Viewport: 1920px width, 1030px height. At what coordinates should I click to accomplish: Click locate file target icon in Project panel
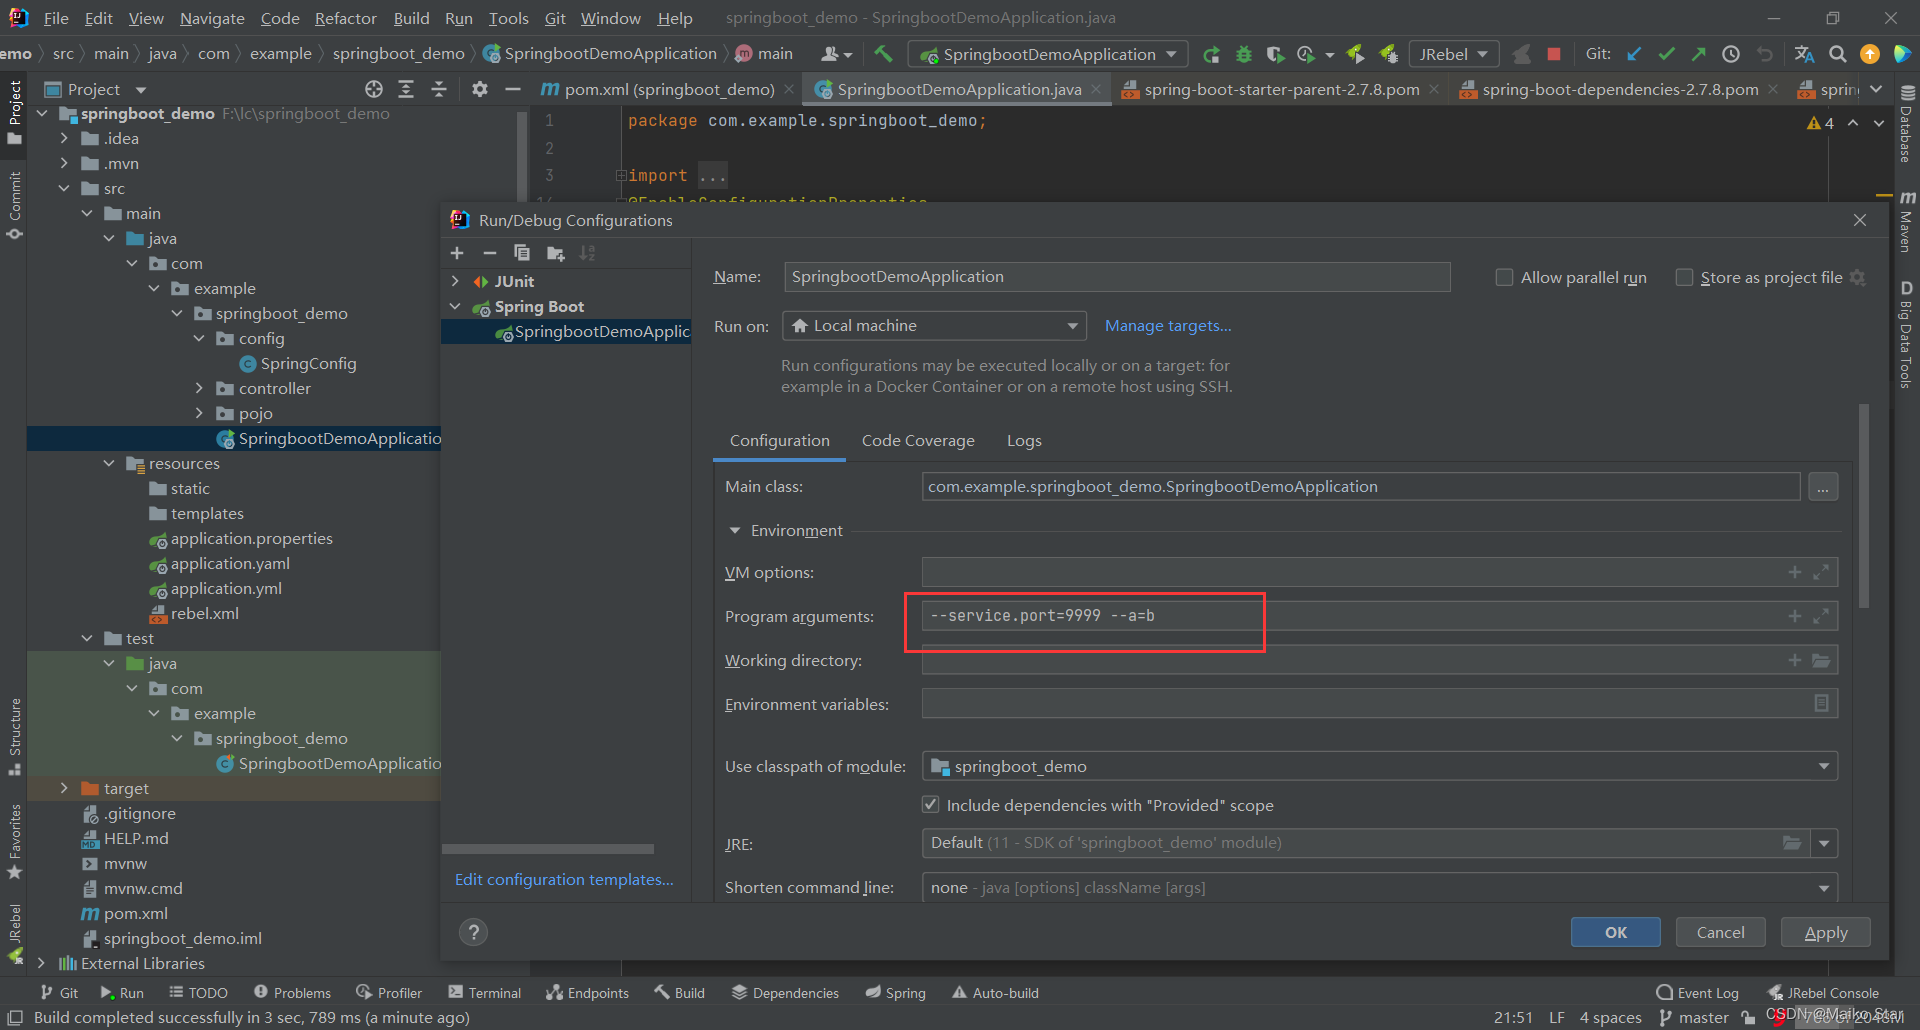pyautogui.click(x=374, y=89)
